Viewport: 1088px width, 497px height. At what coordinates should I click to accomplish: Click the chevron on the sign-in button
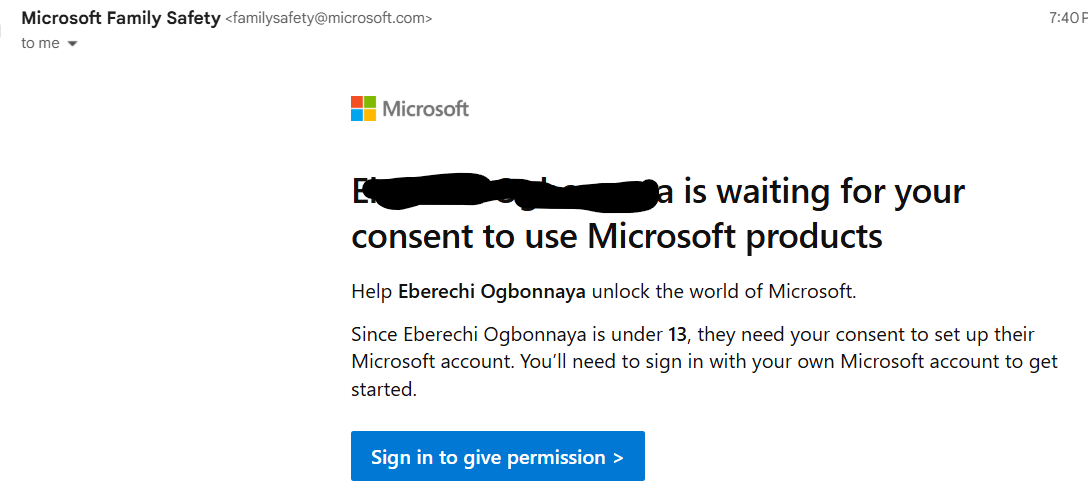point(618,457)
